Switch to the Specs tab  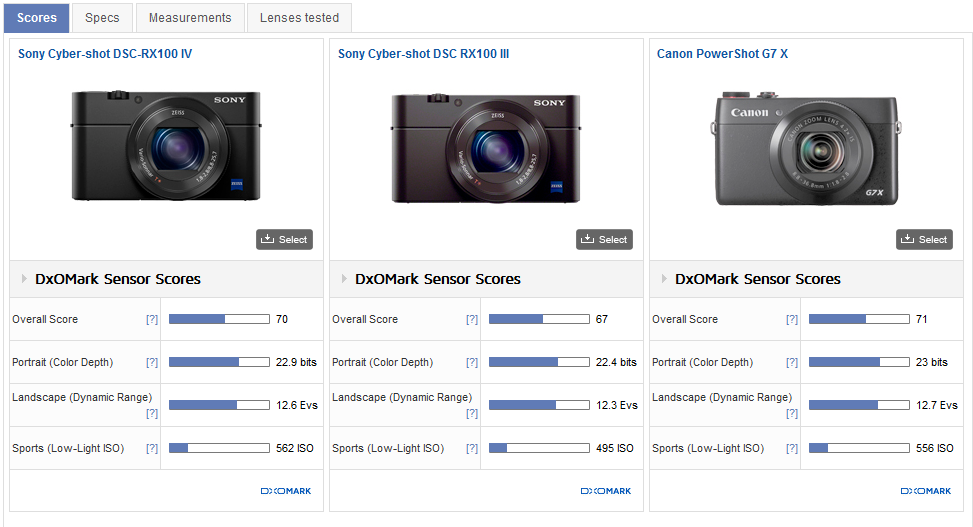102,18
